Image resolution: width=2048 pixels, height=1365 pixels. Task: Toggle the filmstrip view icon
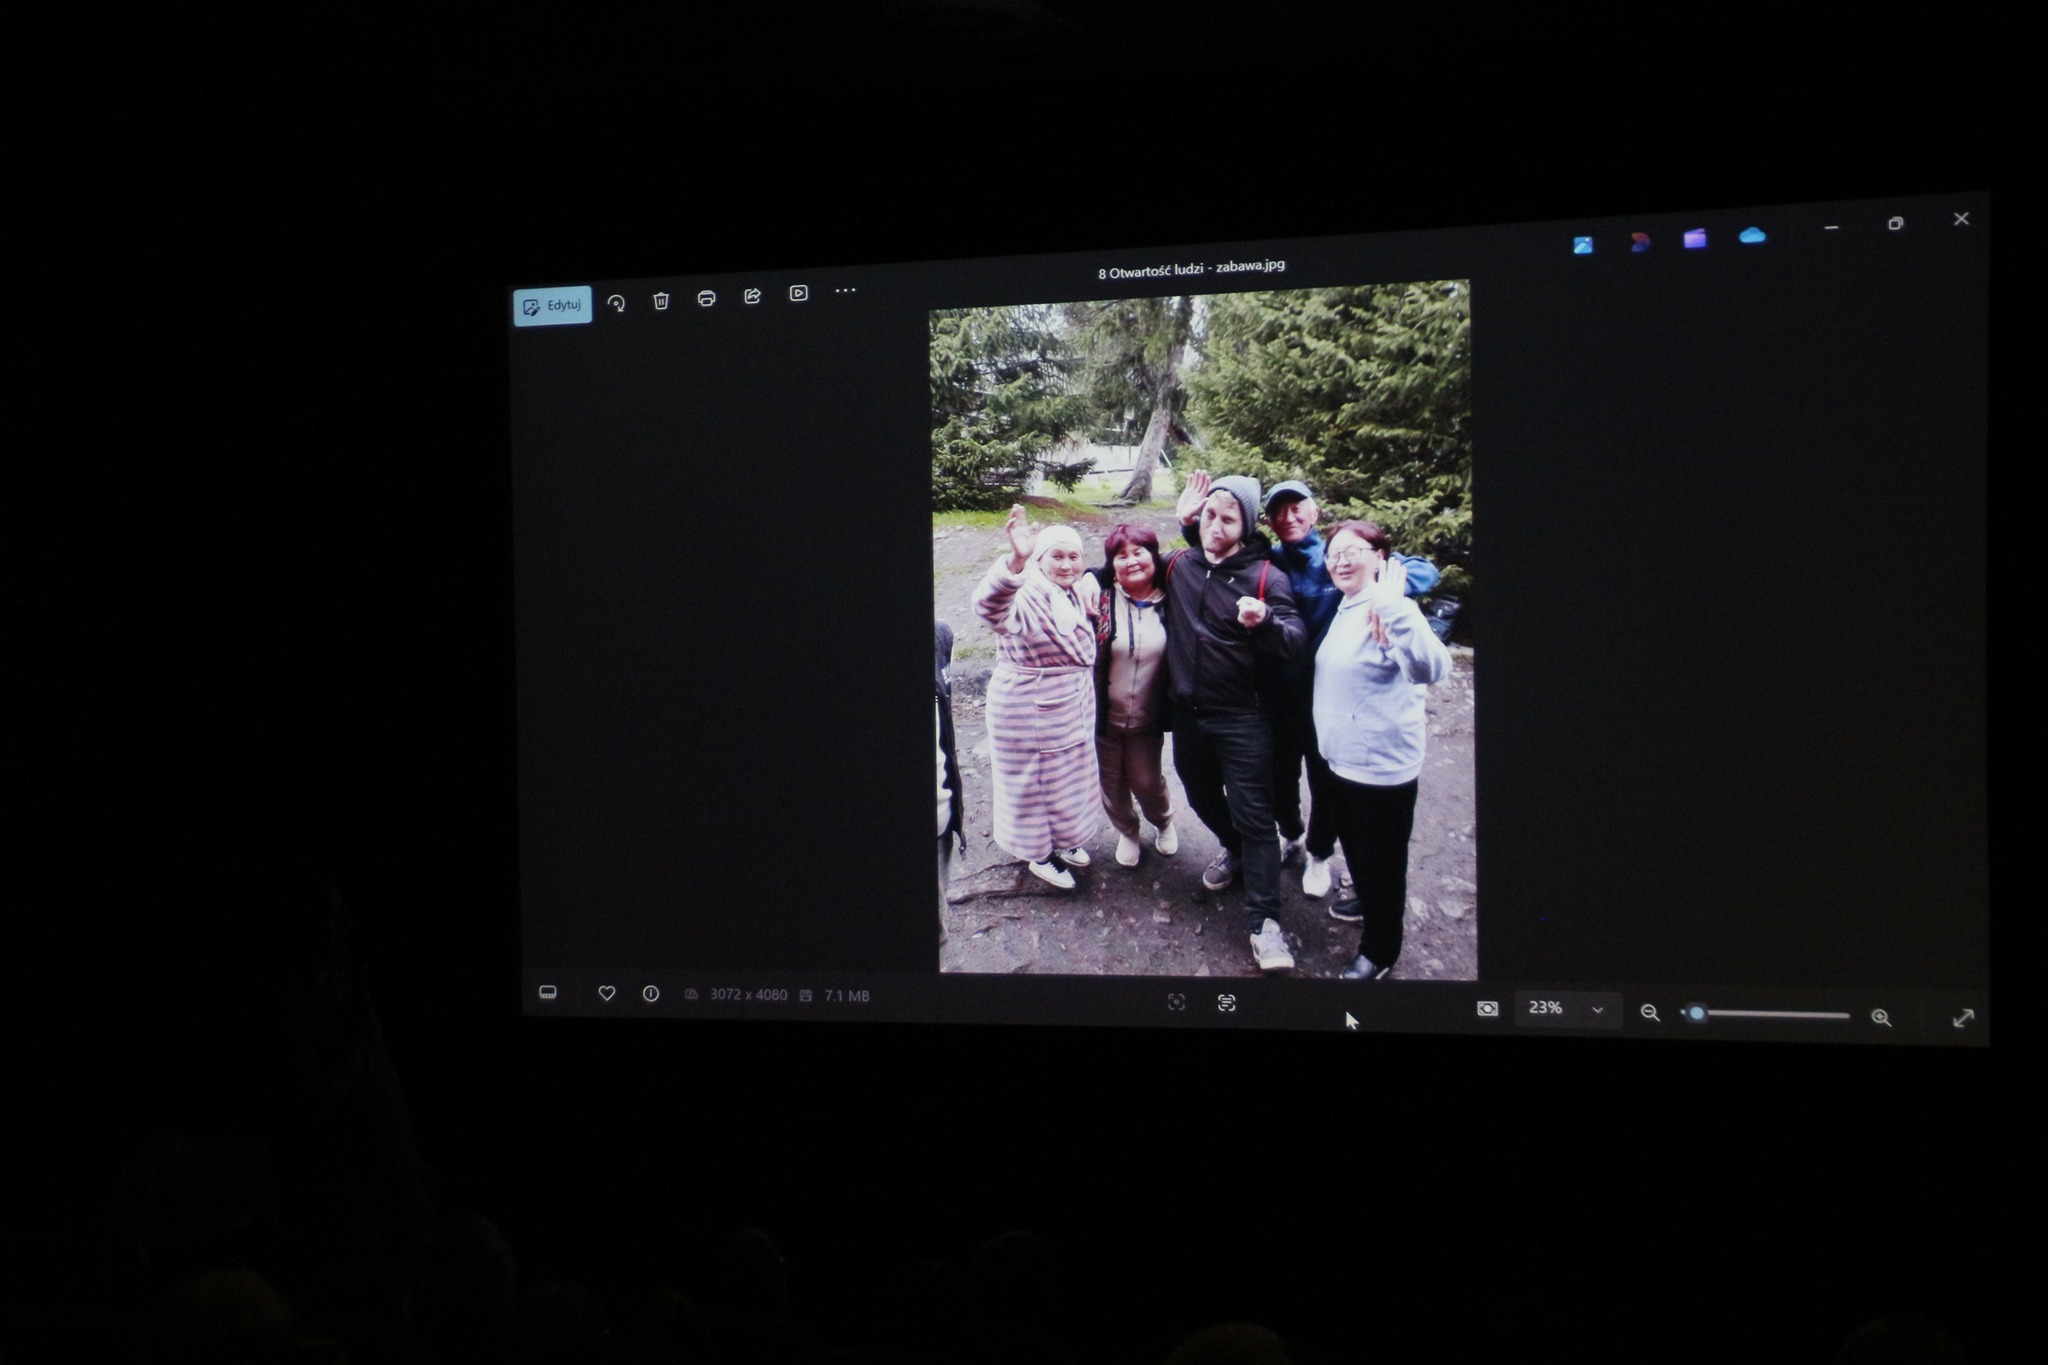pyautogui.click(x=548, y=992)
